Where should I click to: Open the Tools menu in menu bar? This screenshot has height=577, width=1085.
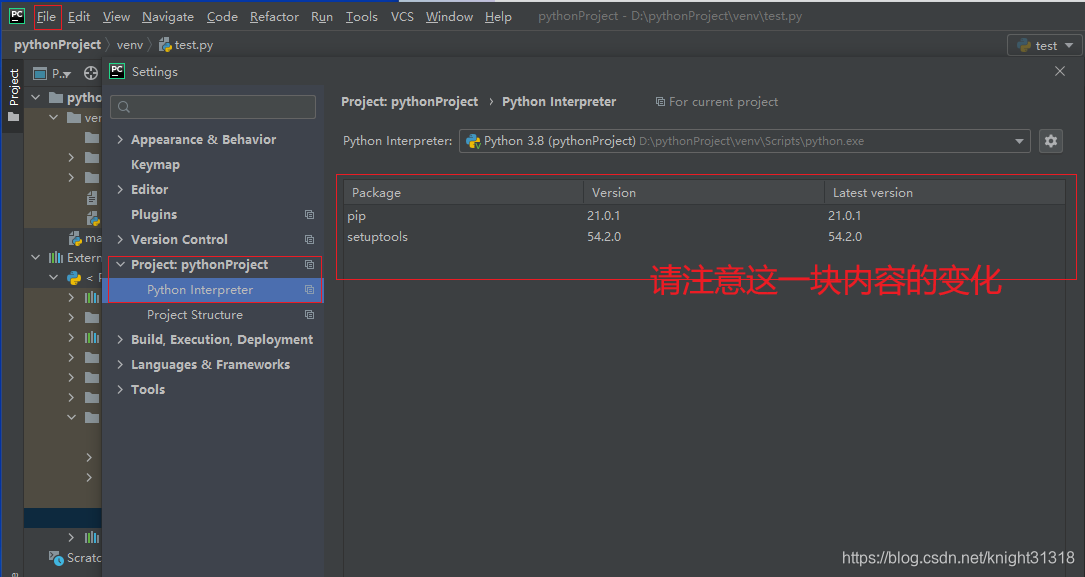pyautogui.click(x=361, y=17)
